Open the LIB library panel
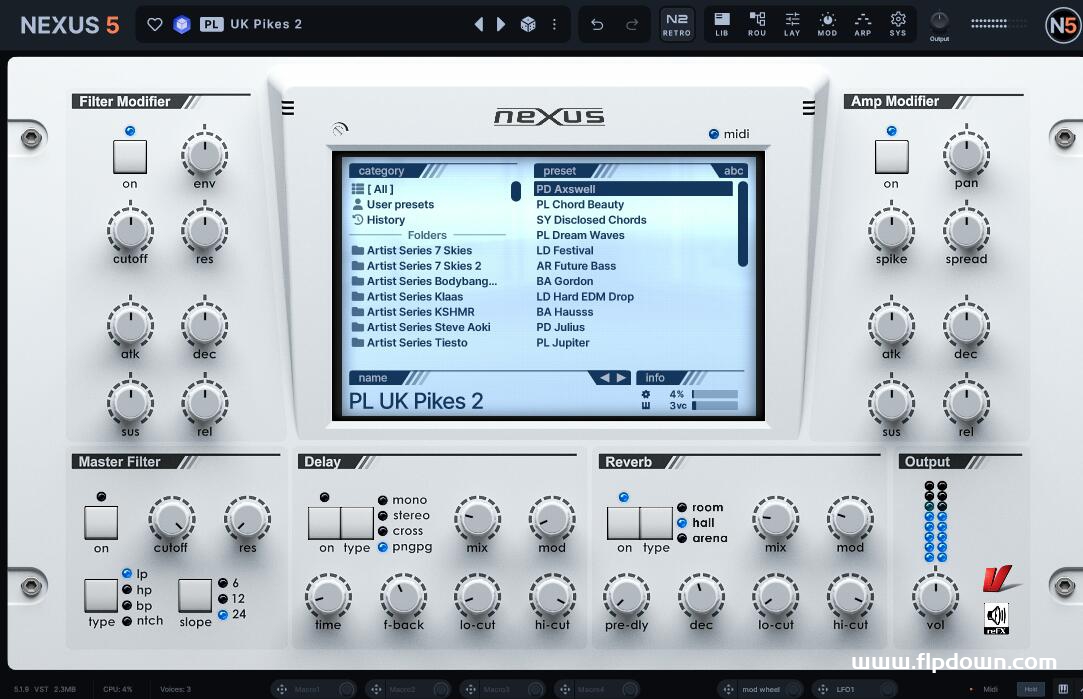 coord(722,24)
